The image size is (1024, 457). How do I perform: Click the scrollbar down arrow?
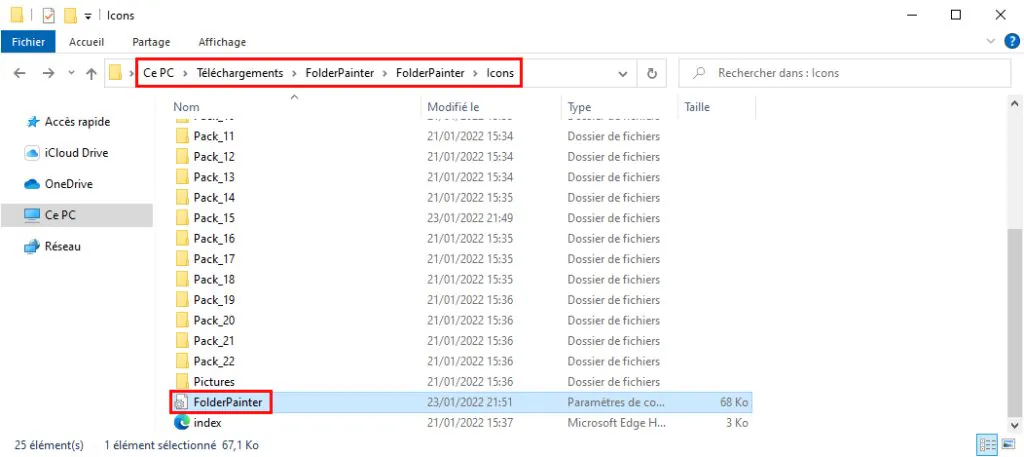point(1014,424)
